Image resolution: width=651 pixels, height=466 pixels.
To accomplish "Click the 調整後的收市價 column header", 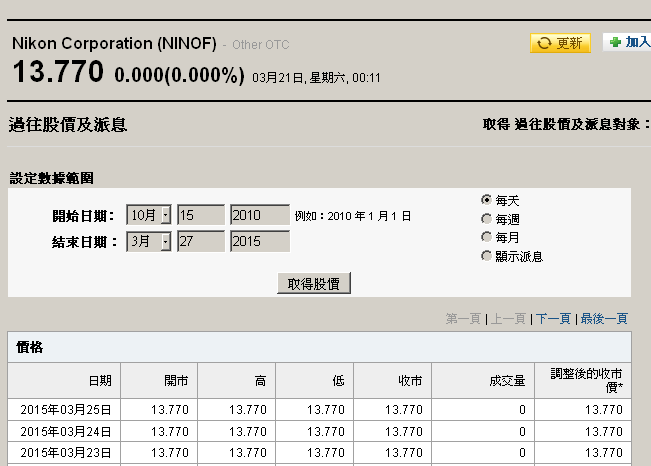I will point(583,380).
